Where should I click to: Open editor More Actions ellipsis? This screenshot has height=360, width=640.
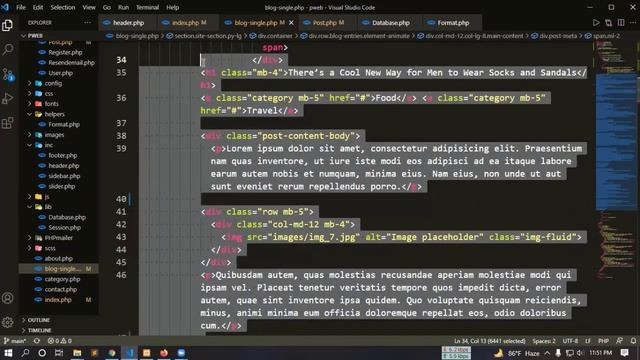pos(633,23)
